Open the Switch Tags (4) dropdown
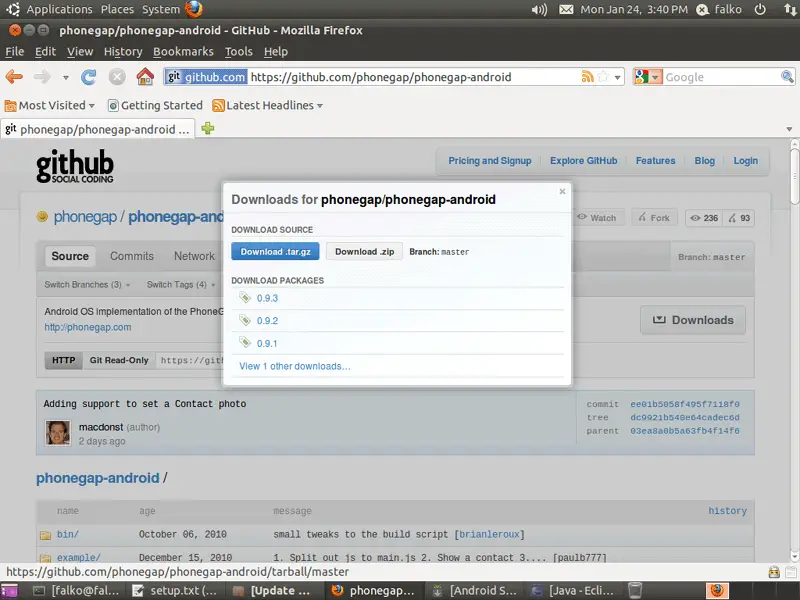 pyautogui.click(x=181, y=285)
